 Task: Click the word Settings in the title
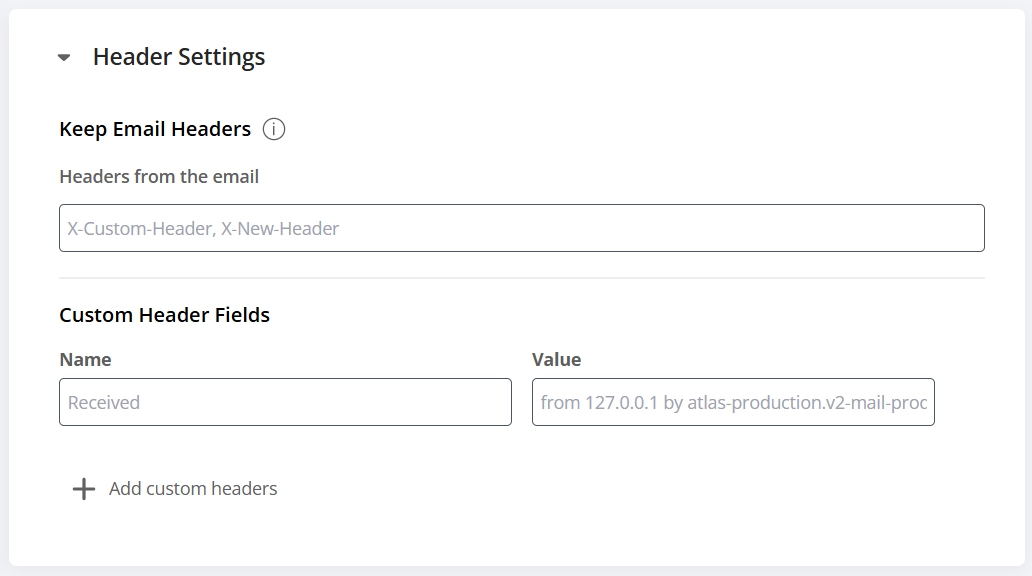click(221, 57)
